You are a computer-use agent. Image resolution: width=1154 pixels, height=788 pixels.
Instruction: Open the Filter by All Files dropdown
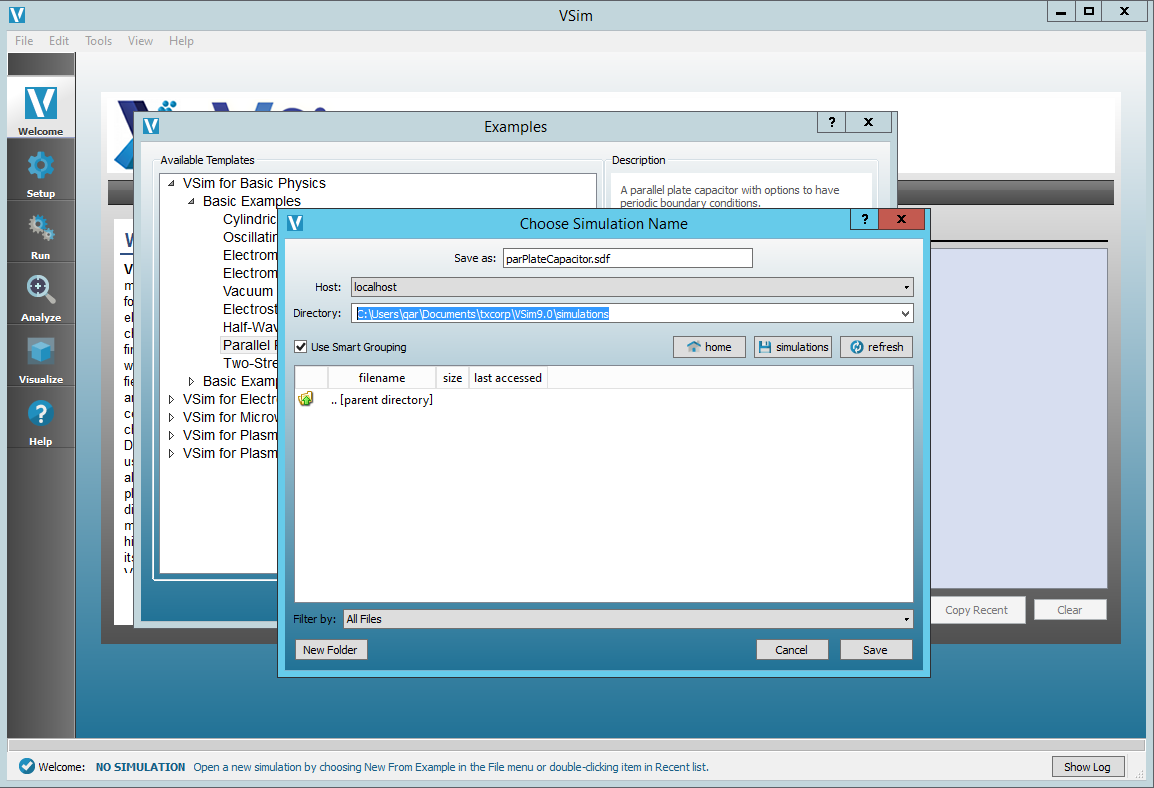click(629, 619)
